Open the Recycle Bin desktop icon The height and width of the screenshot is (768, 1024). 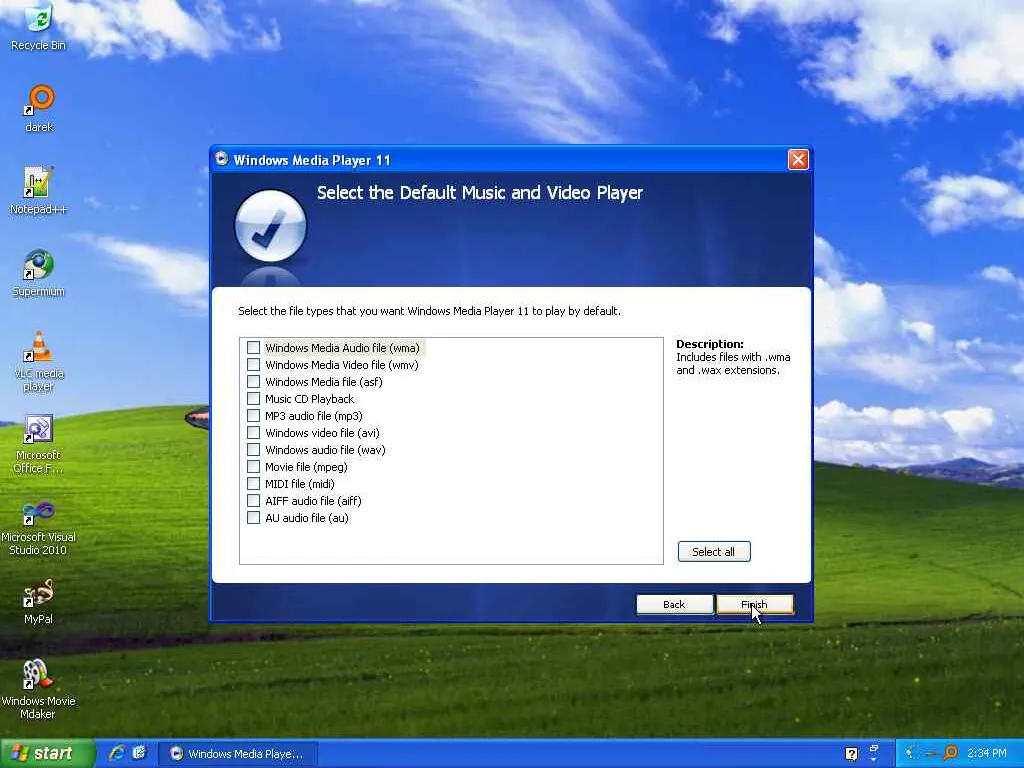[x=39, y=26]
